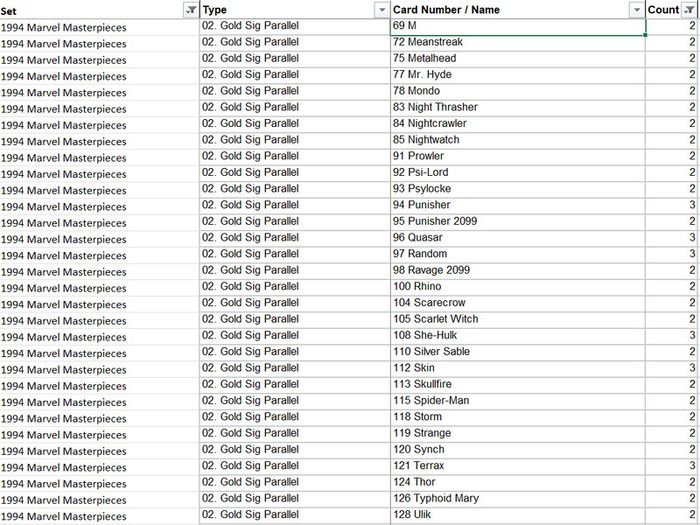Select the Count cell in the 118 Storm row
Image resolution: width=700 pixels, height=525 pixels.
pos(672,417)
